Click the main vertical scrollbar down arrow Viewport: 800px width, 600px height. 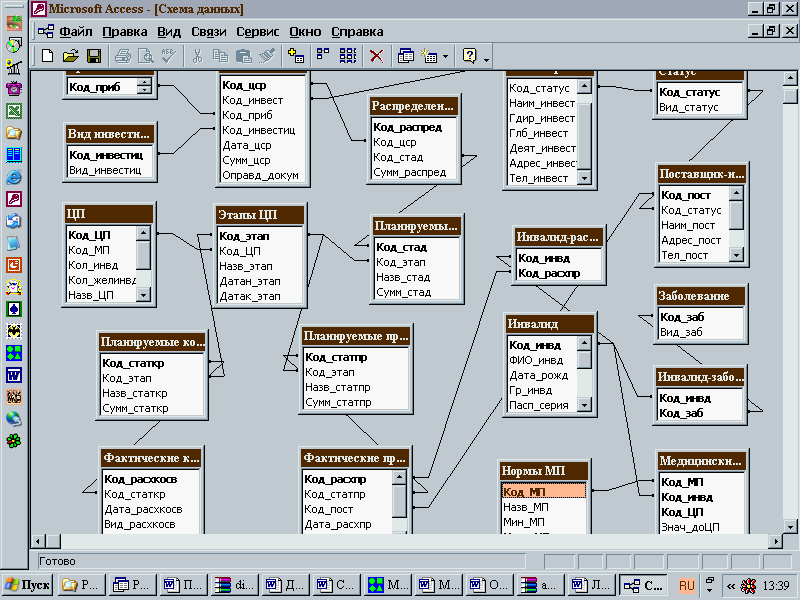pos(790,525)
